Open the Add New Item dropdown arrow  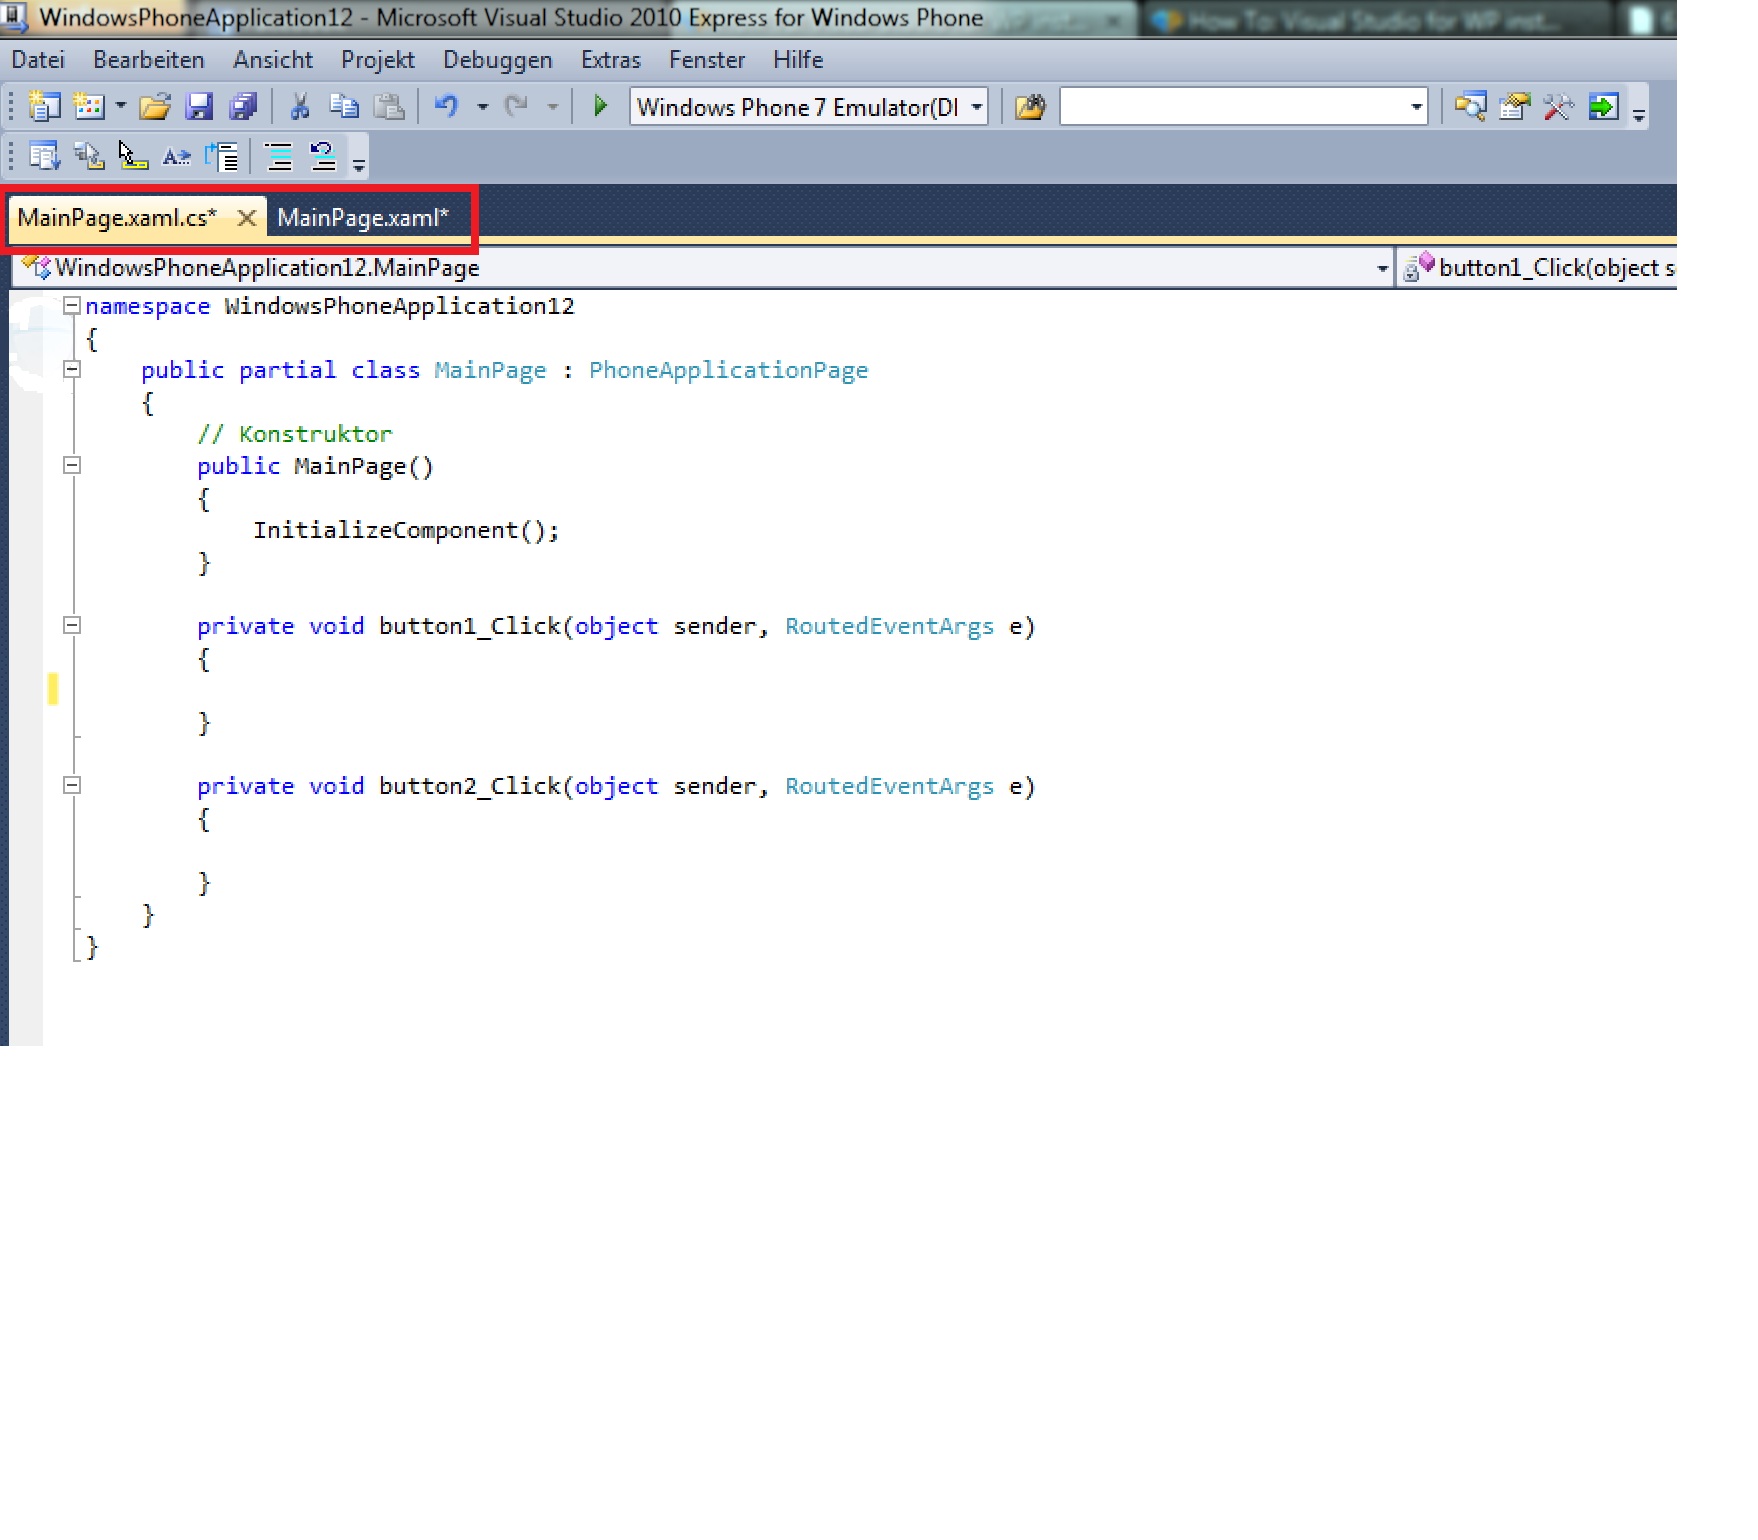tap(120, 106)
